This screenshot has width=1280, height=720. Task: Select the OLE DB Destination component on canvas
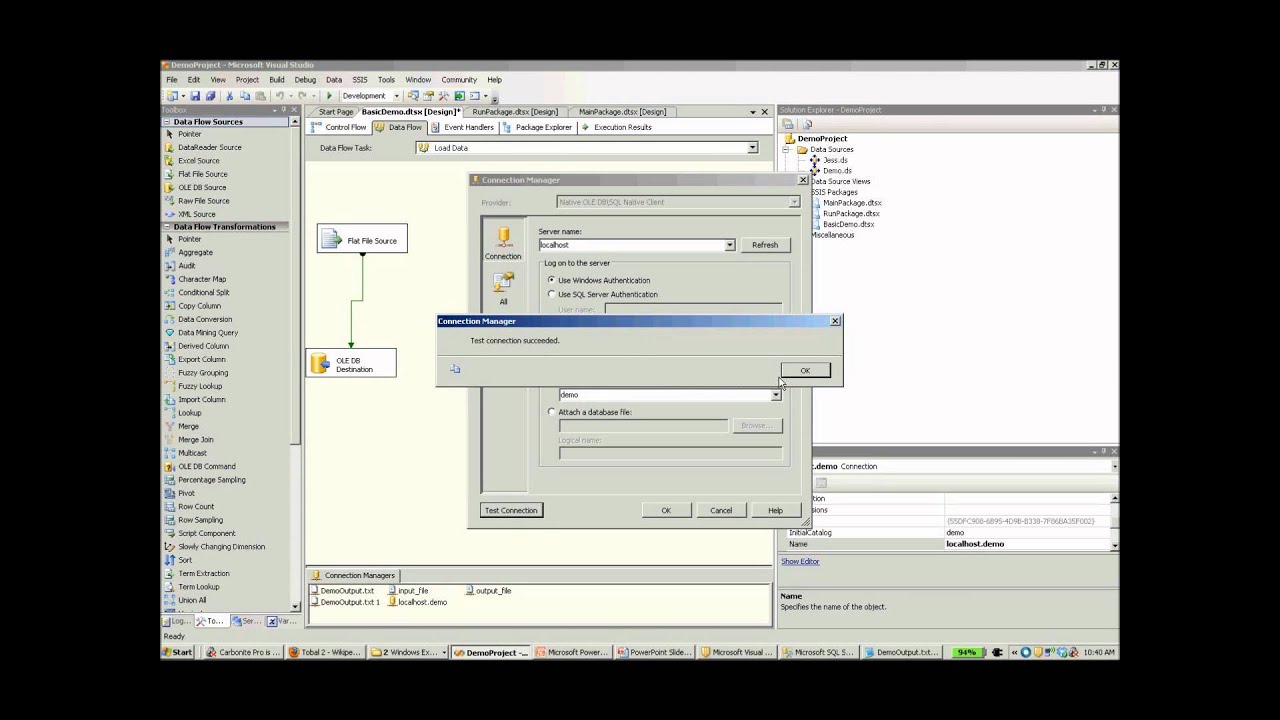(x=351, y=364)
